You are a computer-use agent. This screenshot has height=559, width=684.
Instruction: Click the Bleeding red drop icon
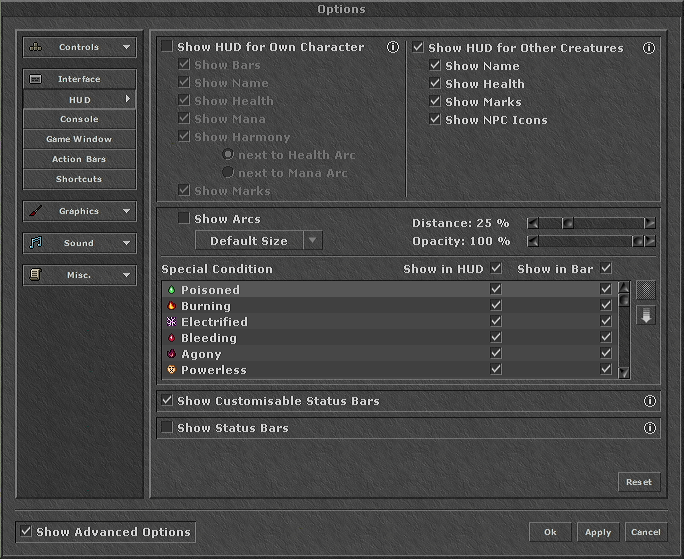pyautogui.click(x=171, y=338)
